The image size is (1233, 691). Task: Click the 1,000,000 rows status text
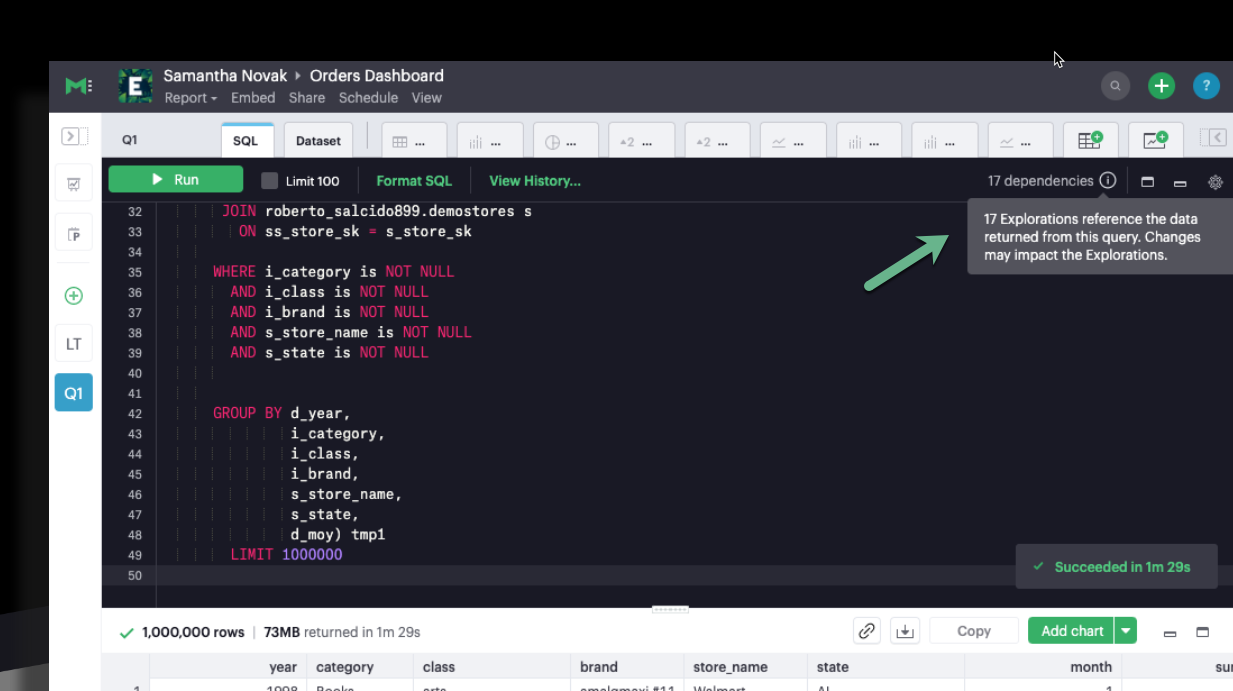[193, 632]
